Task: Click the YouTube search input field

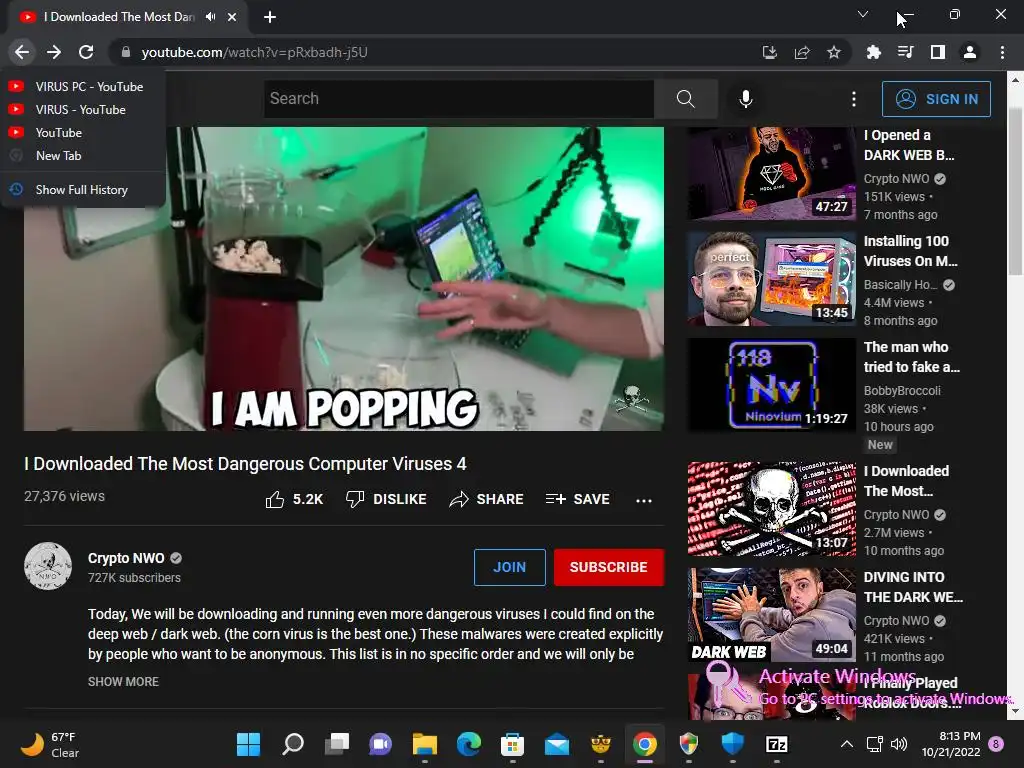Action: click(458, 99)
